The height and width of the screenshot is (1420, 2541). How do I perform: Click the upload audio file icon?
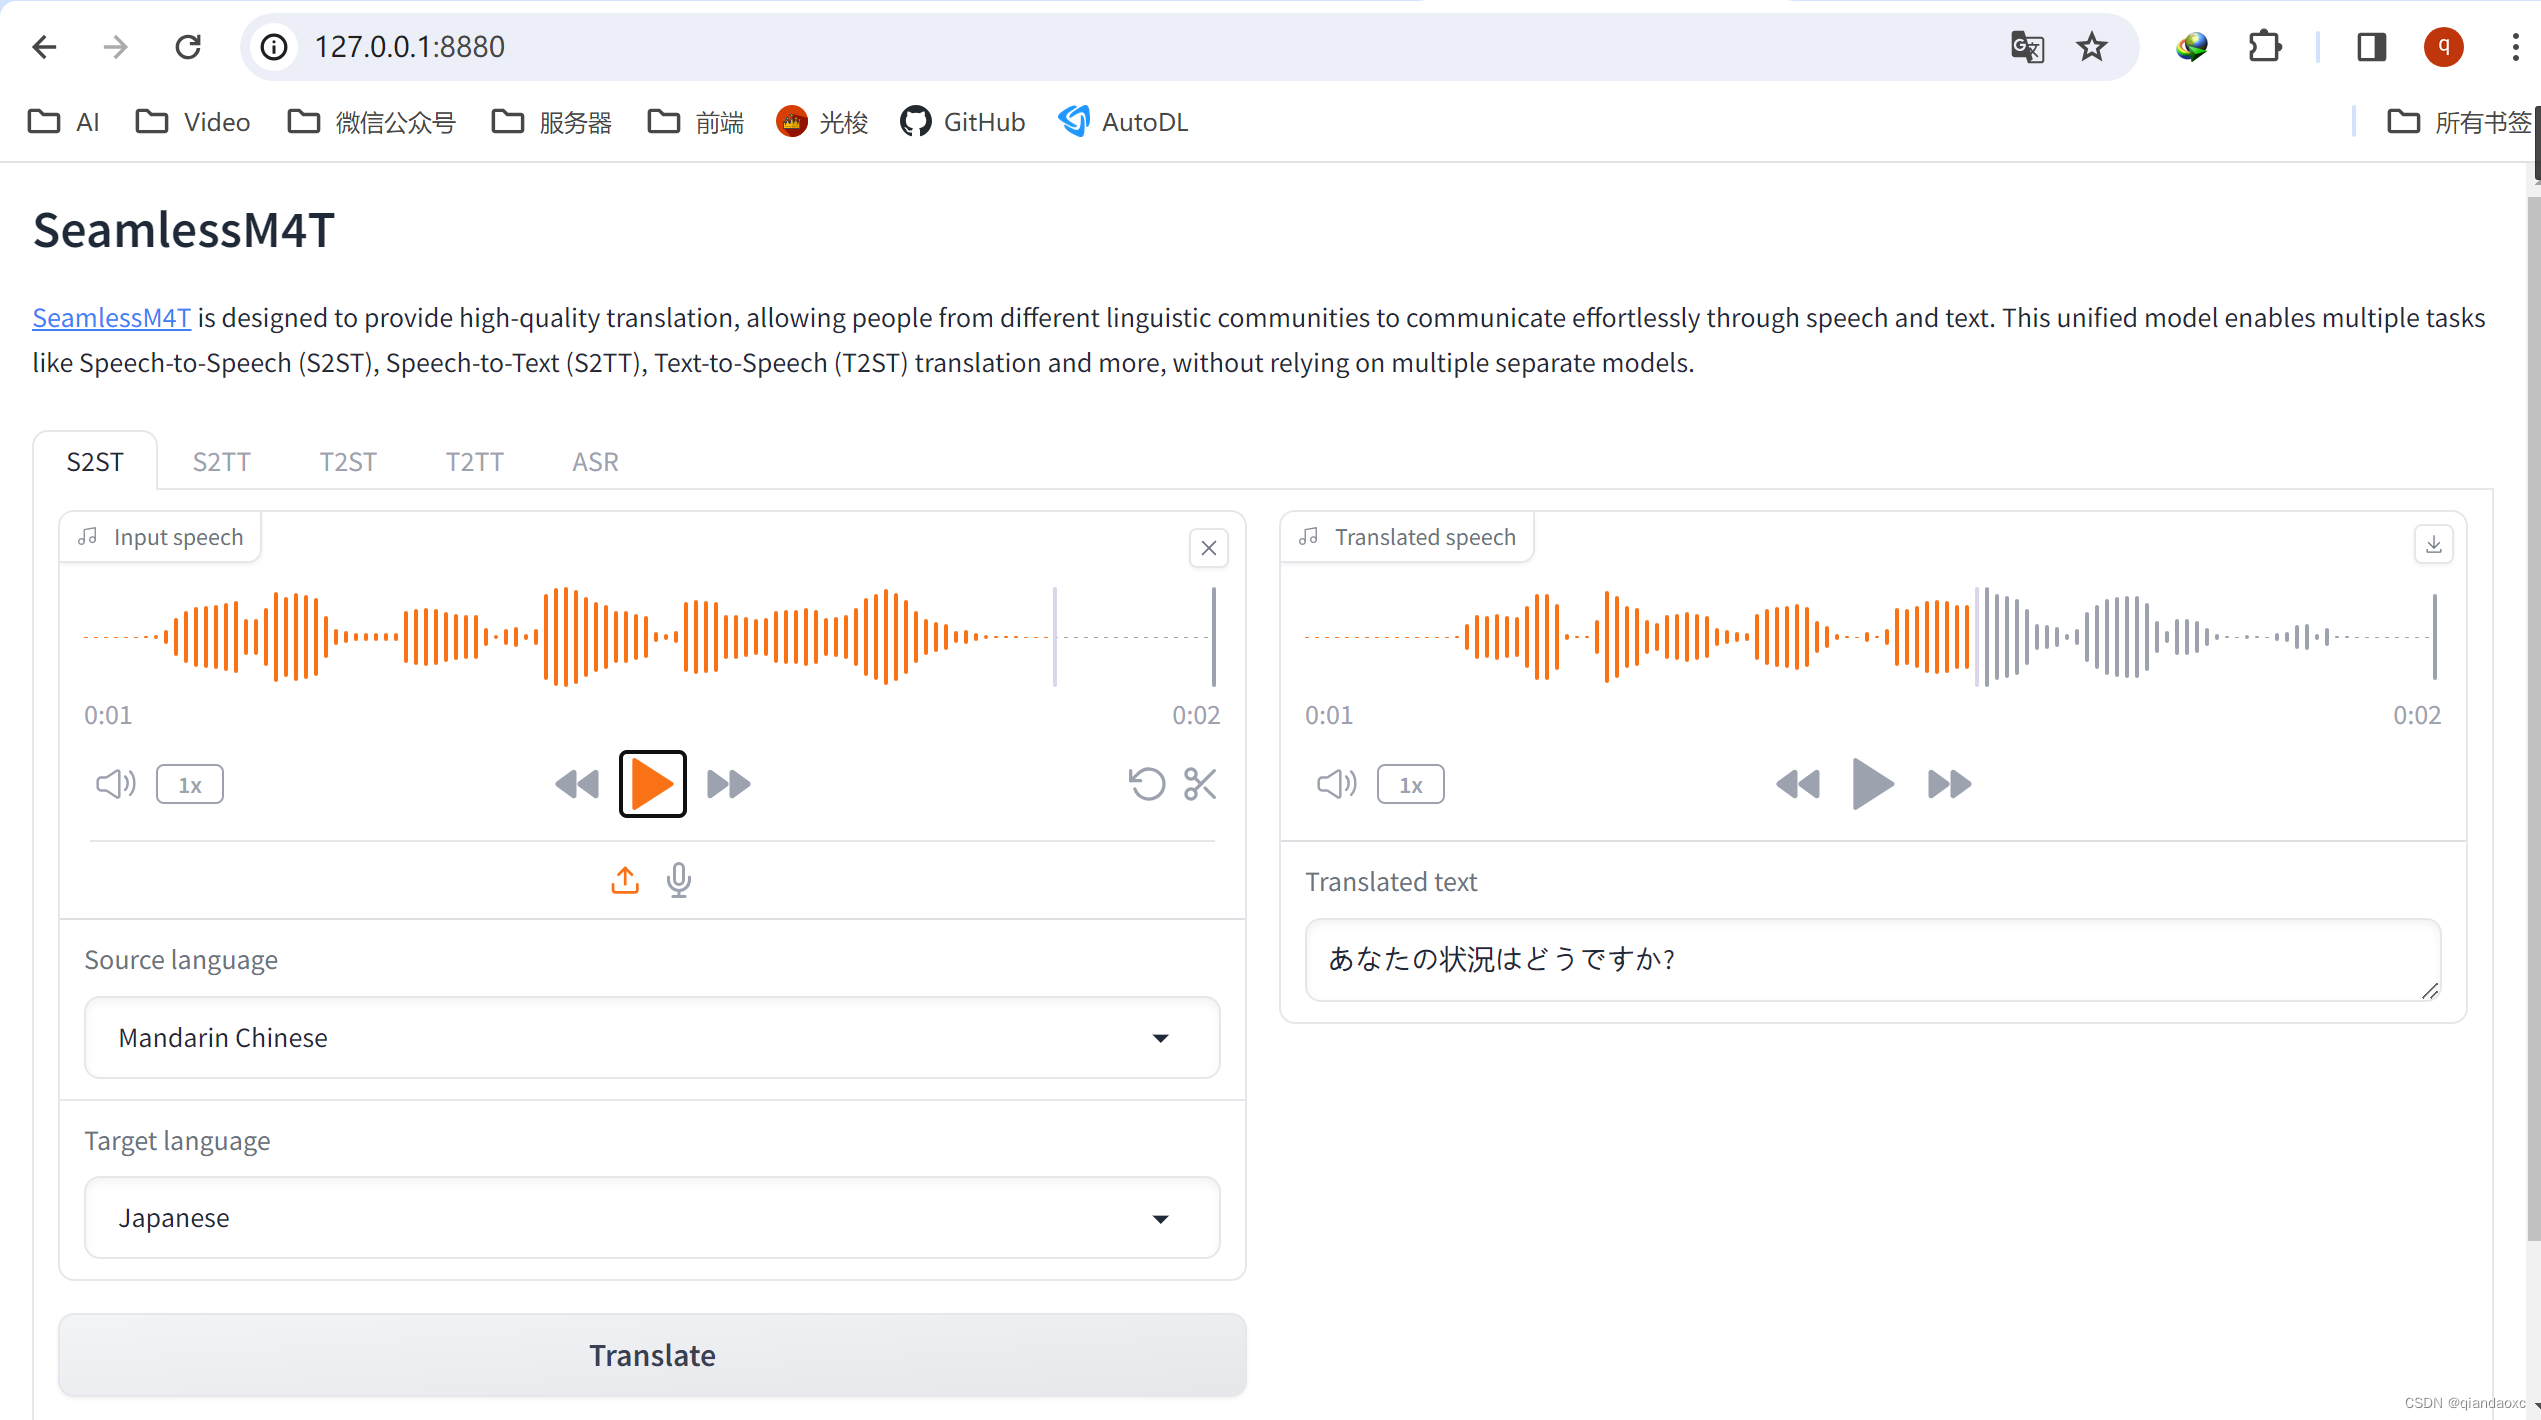(625, 880)
